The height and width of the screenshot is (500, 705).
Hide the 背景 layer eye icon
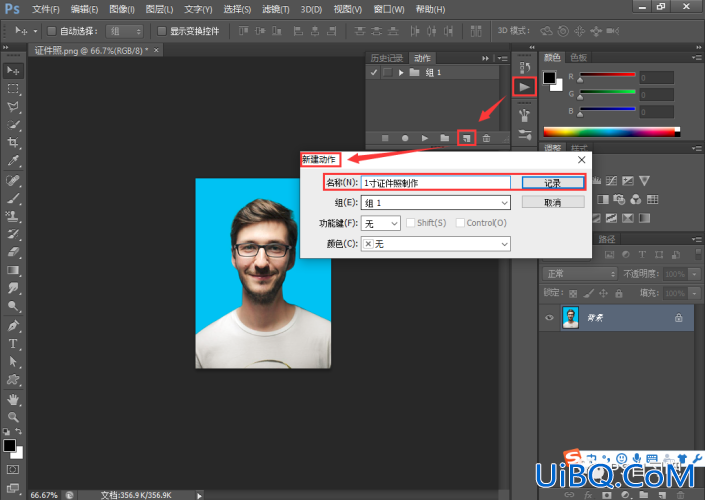click(549, 318)
